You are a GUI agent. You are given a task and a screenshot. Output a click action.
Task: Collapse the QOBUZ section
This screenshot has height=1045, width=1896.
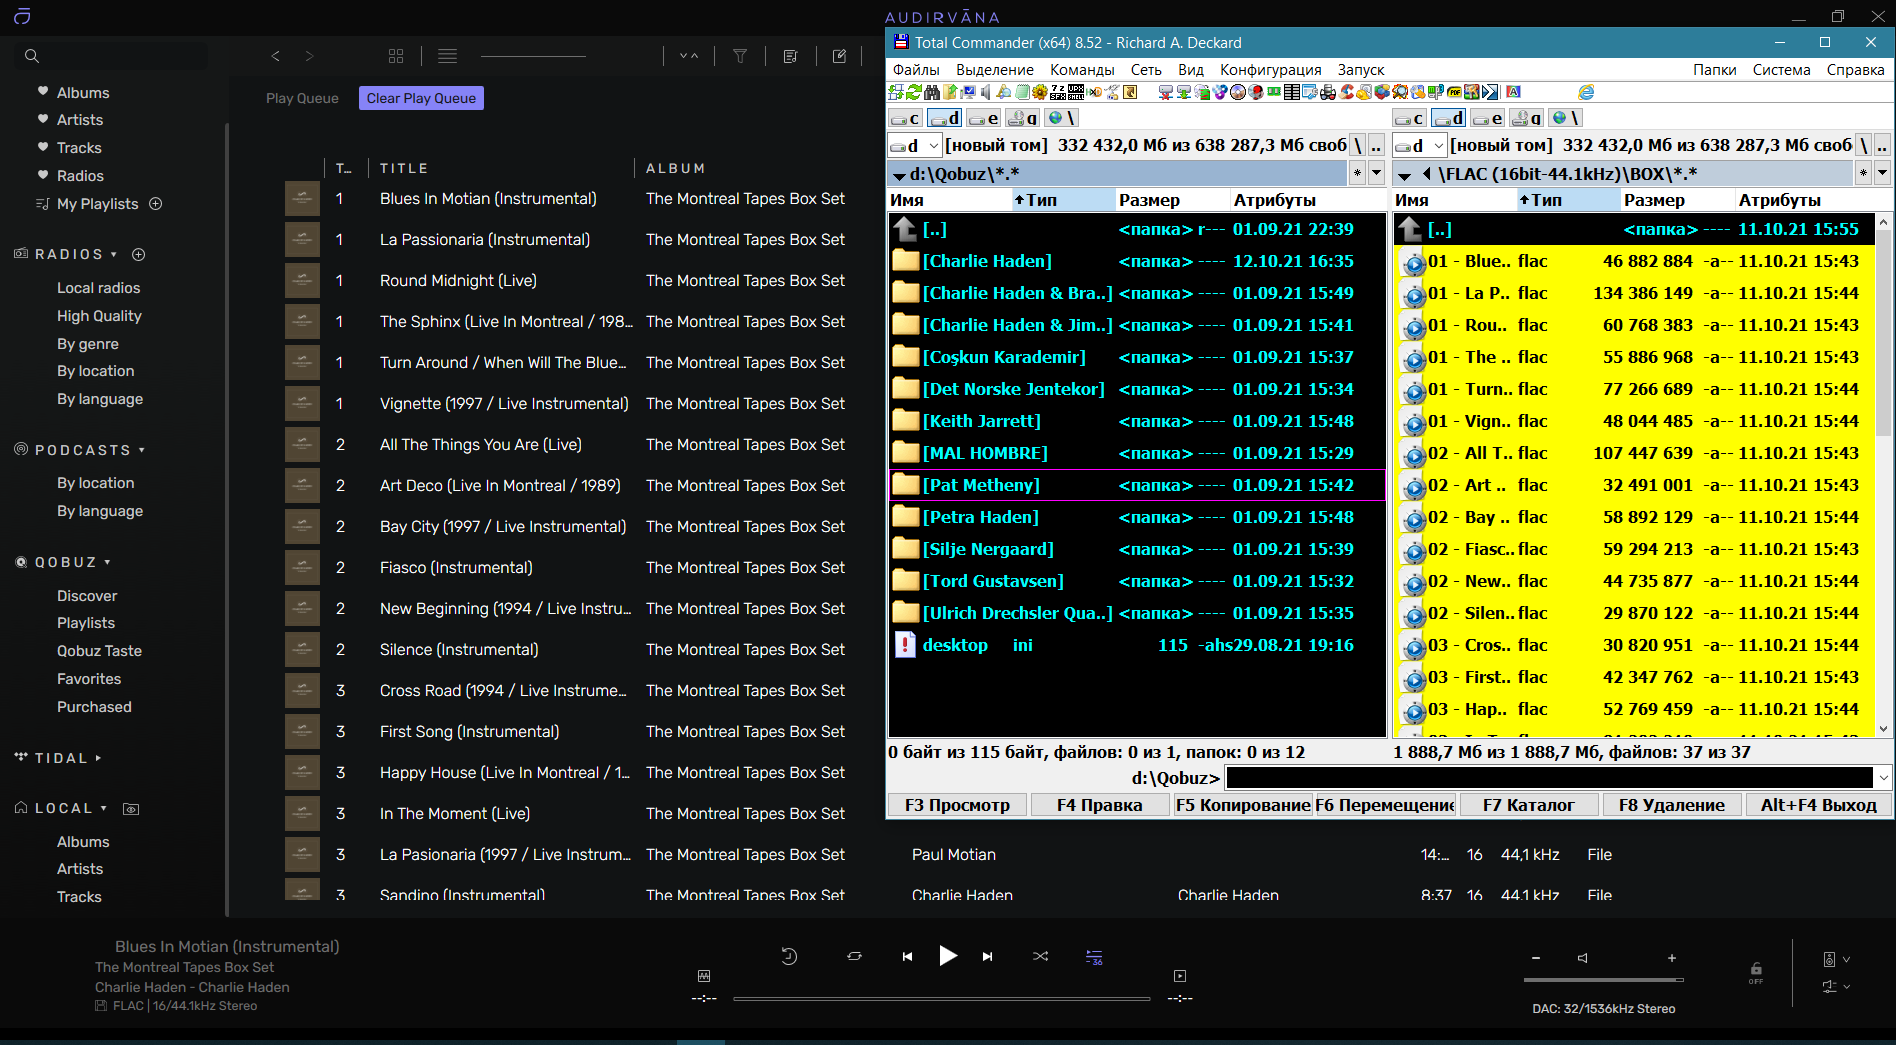pos(107,563)
